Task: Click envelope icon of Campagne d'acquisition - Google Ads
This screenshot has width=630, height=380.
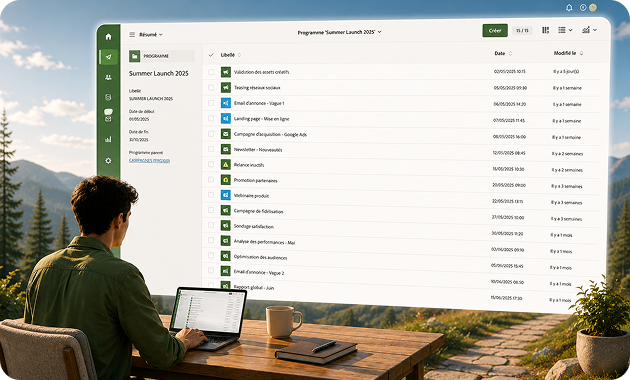Action: point(226,134)
